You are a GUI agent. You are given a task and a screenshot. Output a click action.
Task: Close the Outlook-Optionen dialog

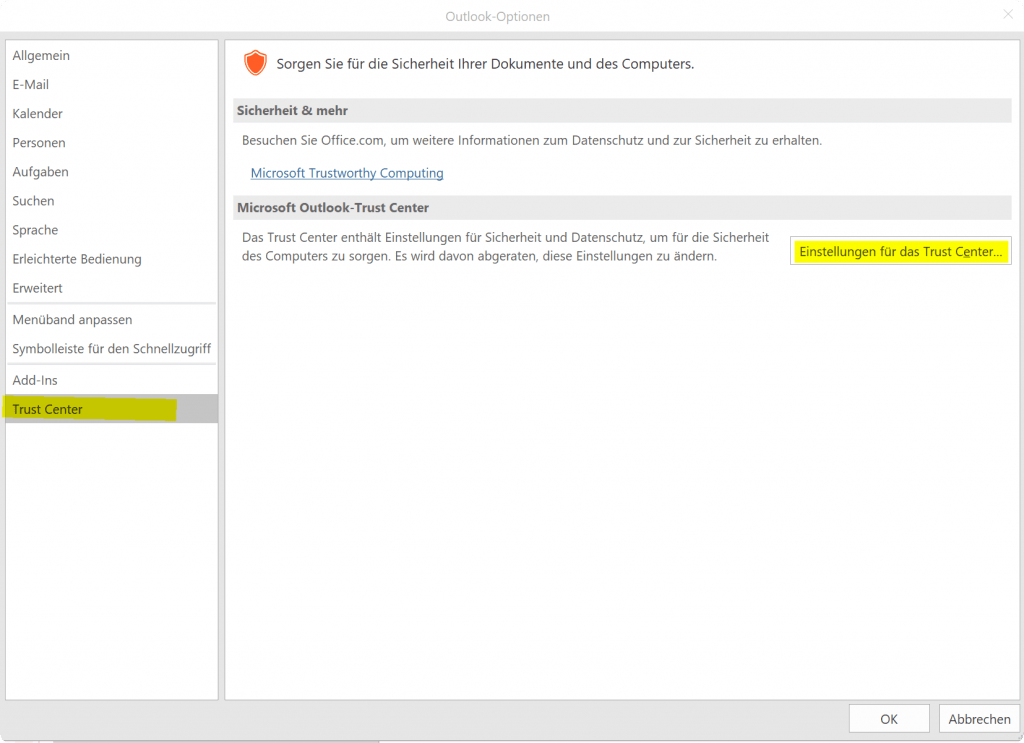pyautogui.click(x=1008, y=14)
